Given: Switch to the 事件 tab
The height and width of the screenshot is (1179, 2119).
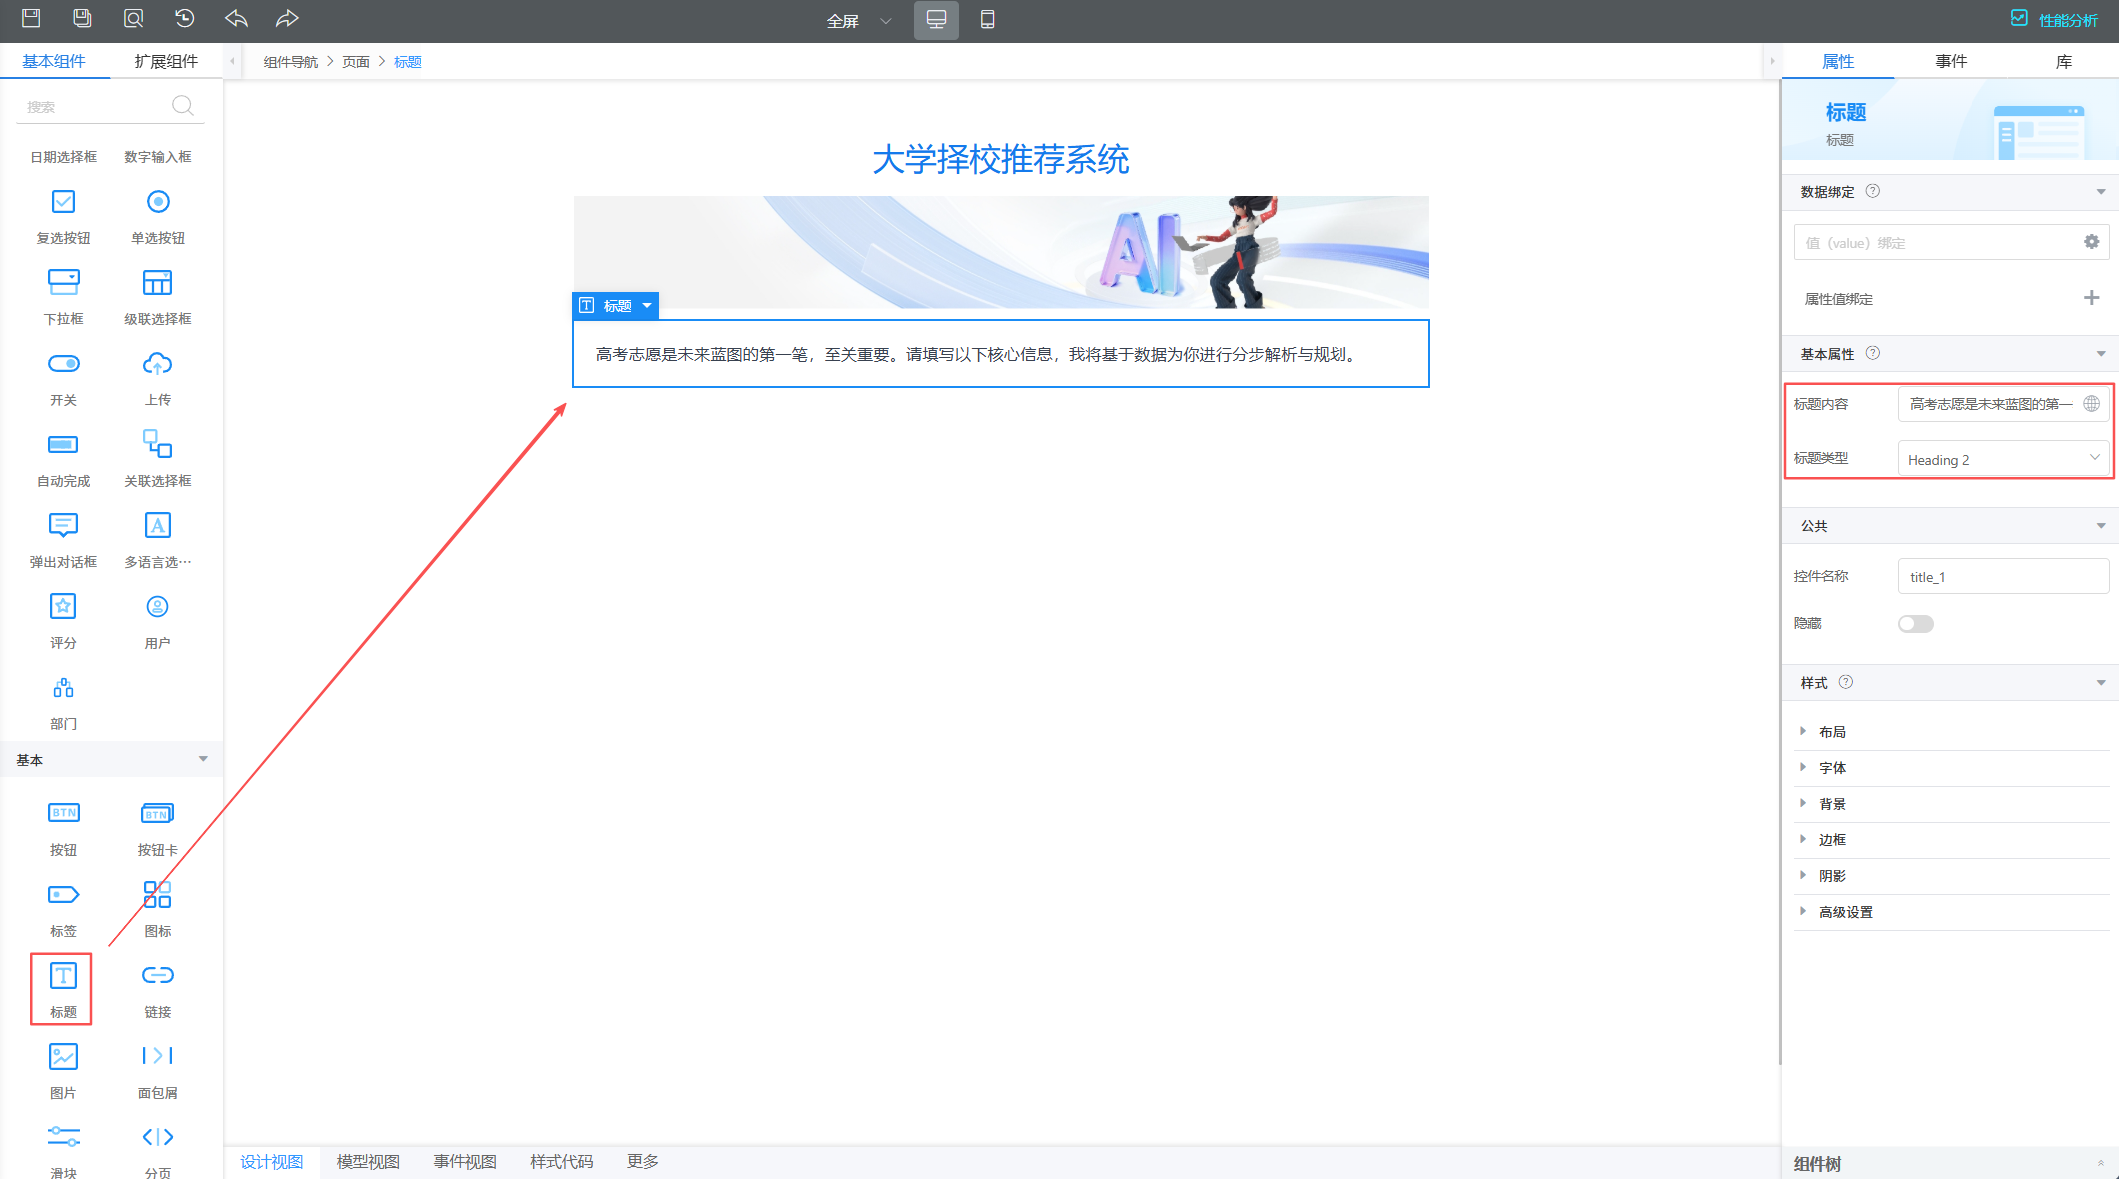Looking at the screenshot, I should [1950, 61].
